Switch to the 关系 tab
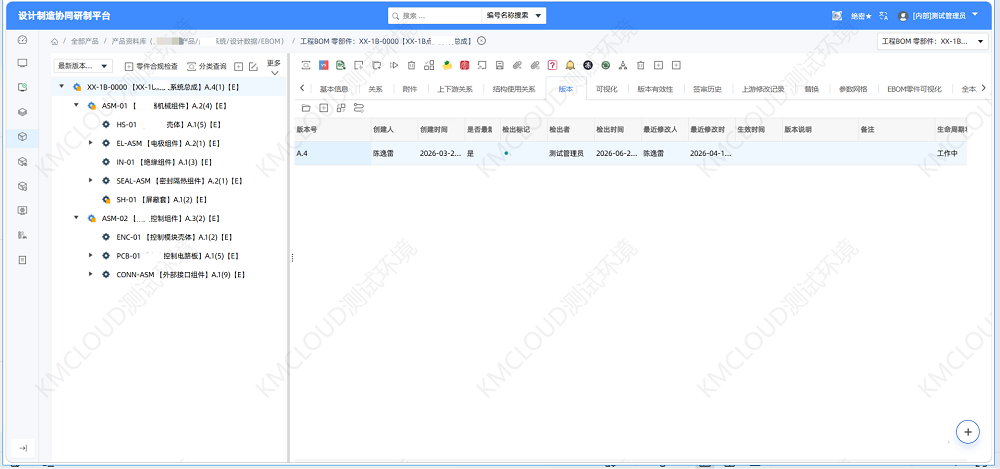 [375, 89]
